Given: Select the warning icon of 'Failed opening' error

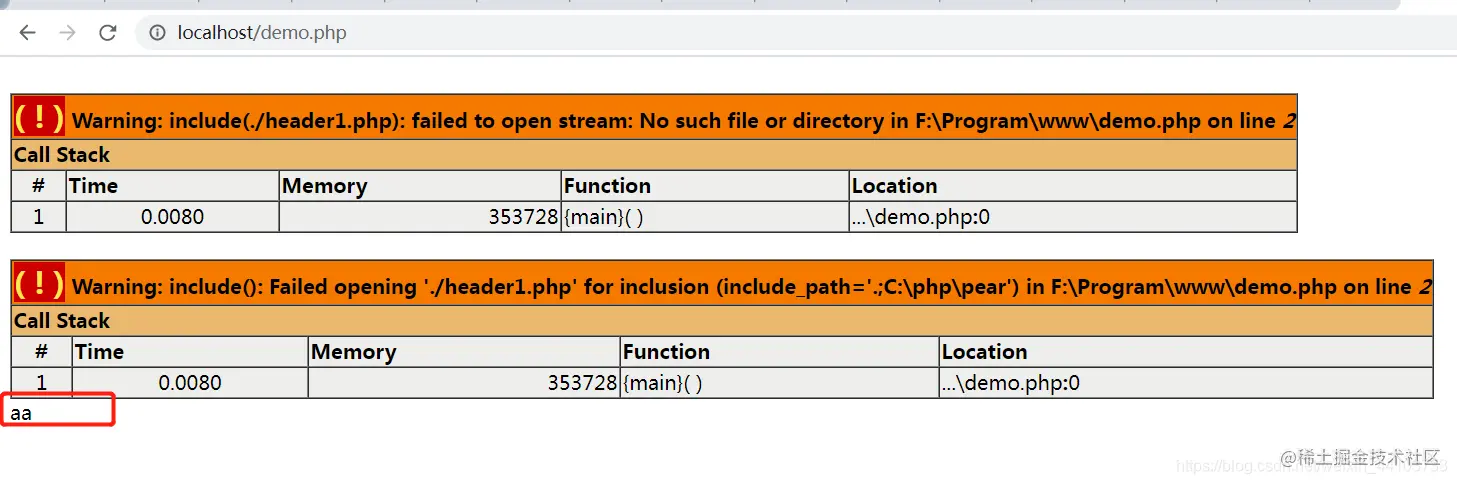Looking at the screenshot, I should (39, 284).
